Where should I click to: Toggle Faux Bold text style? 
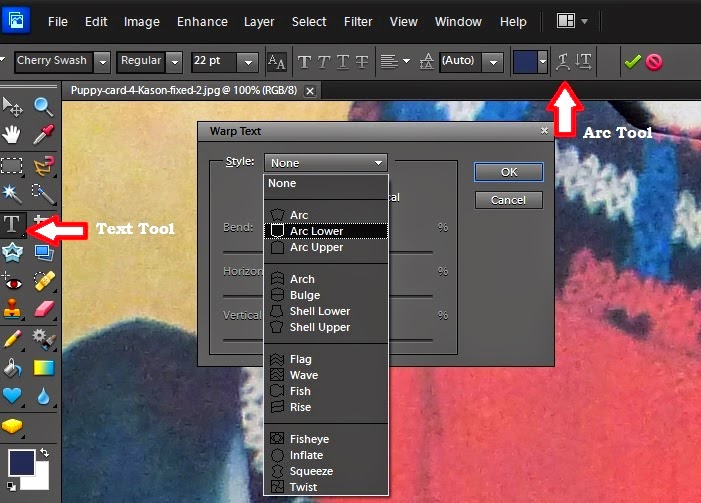coord(304,62)
